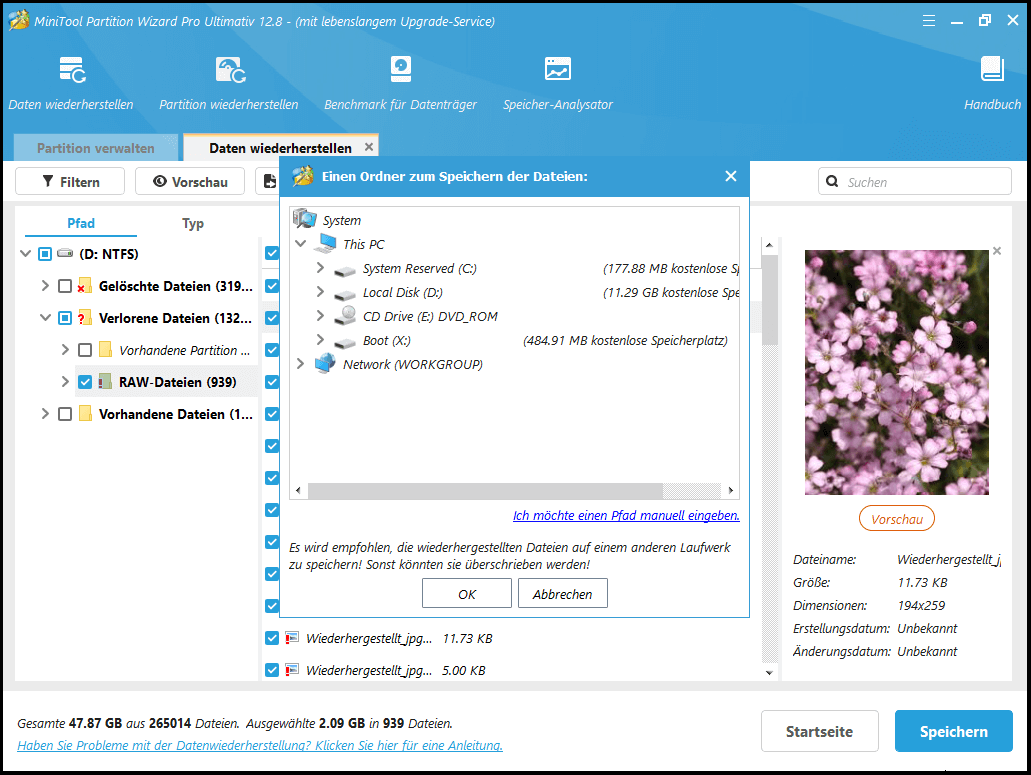This screenshot has width=1031, height=775.
Task: Switch to Partition verwalten tab
Action: pyautogui.click(x=96, y=148)
